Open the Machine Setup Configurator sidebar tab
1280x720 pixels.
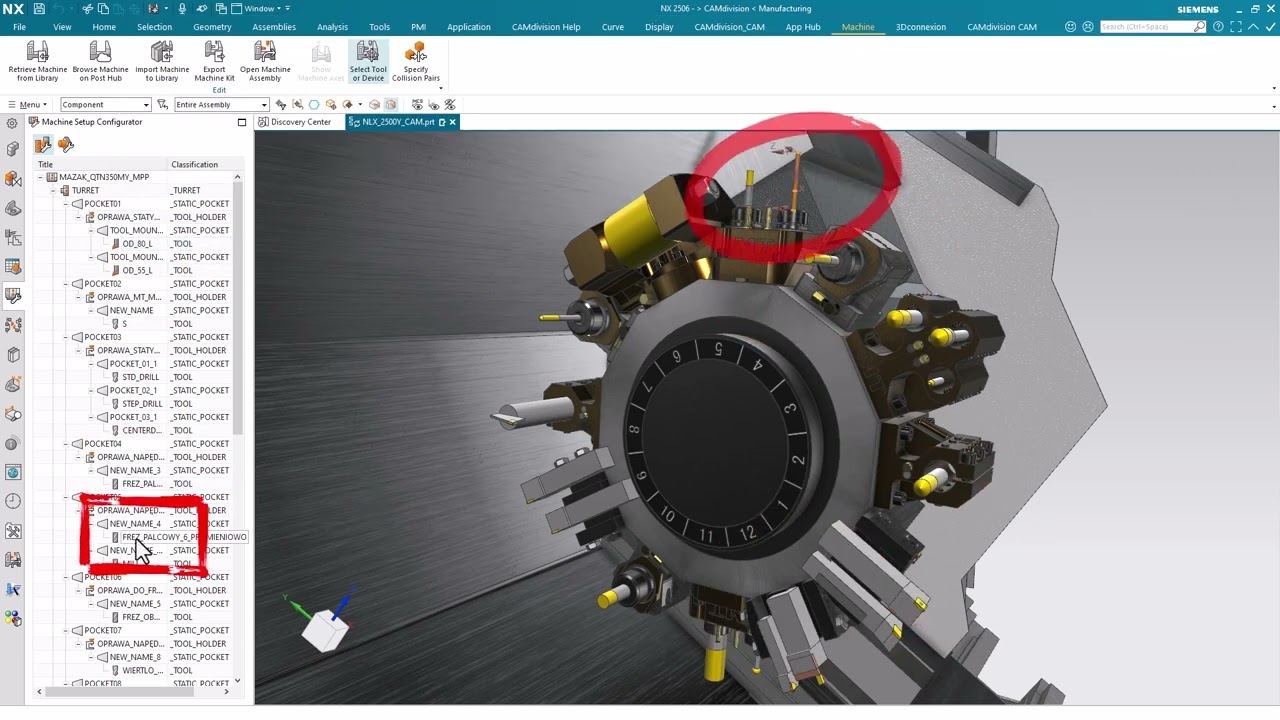tap(13, 296)
